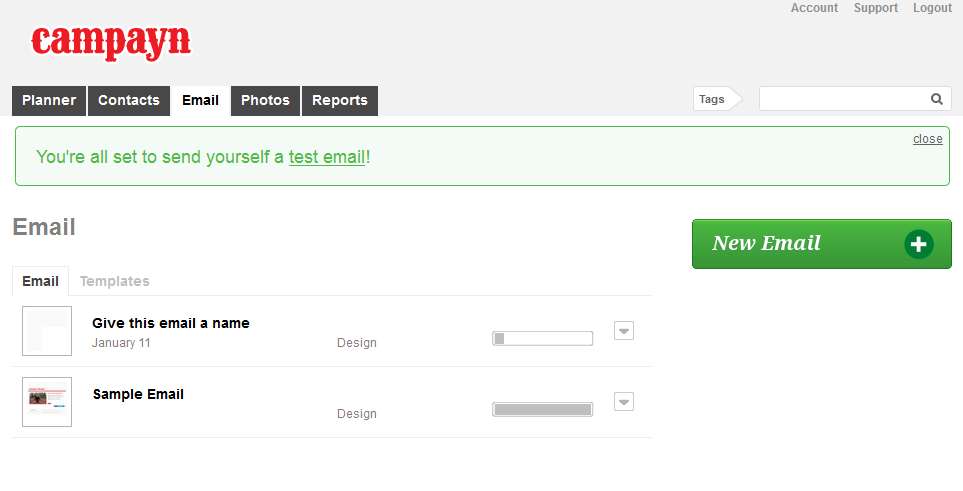Image resolution: width=963 pixels, height=491 pixels.
Task: Expand the Sample Email dropdown arrow
Action: pyautogui.click(x=624, y=402)
